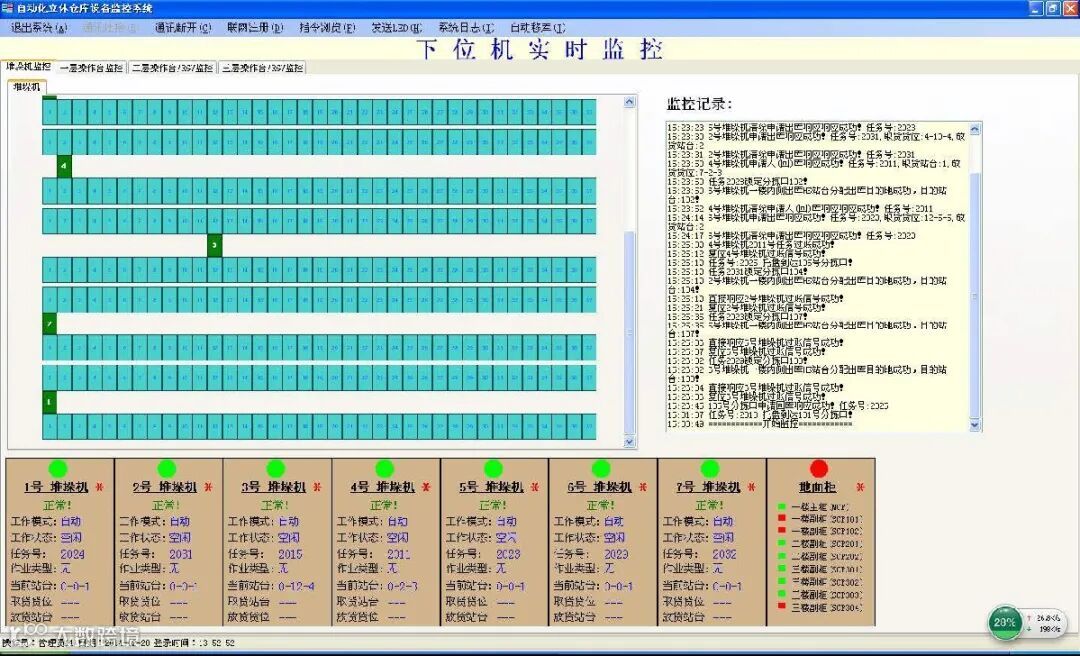Click the red asterisk beside 2号堆垛机
Image resolution: width=1080 pixels, height=656 pixels.
coord(208,487)
